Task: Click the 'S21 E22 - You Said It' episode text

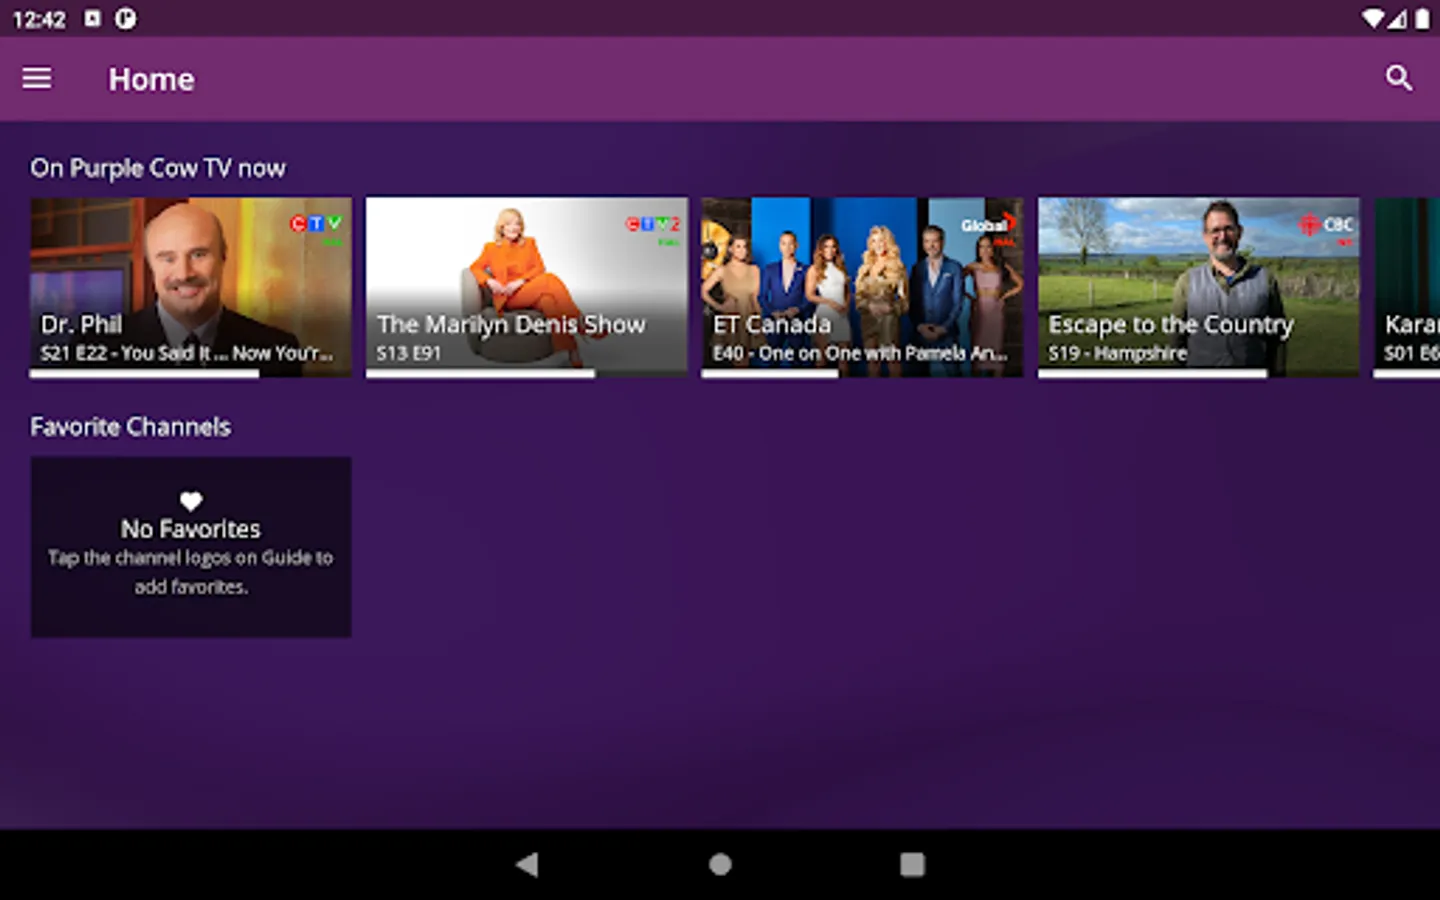Action: click(187, 353)
